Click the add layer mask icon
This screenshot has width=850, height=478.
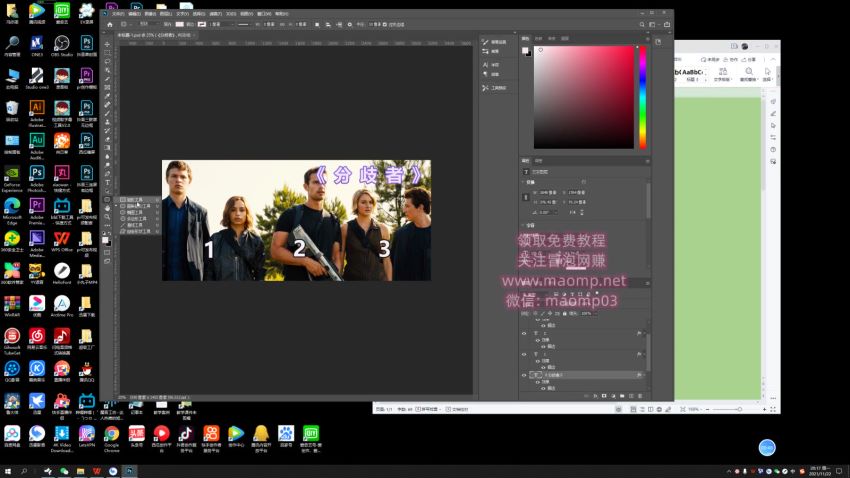click(604, 396)
